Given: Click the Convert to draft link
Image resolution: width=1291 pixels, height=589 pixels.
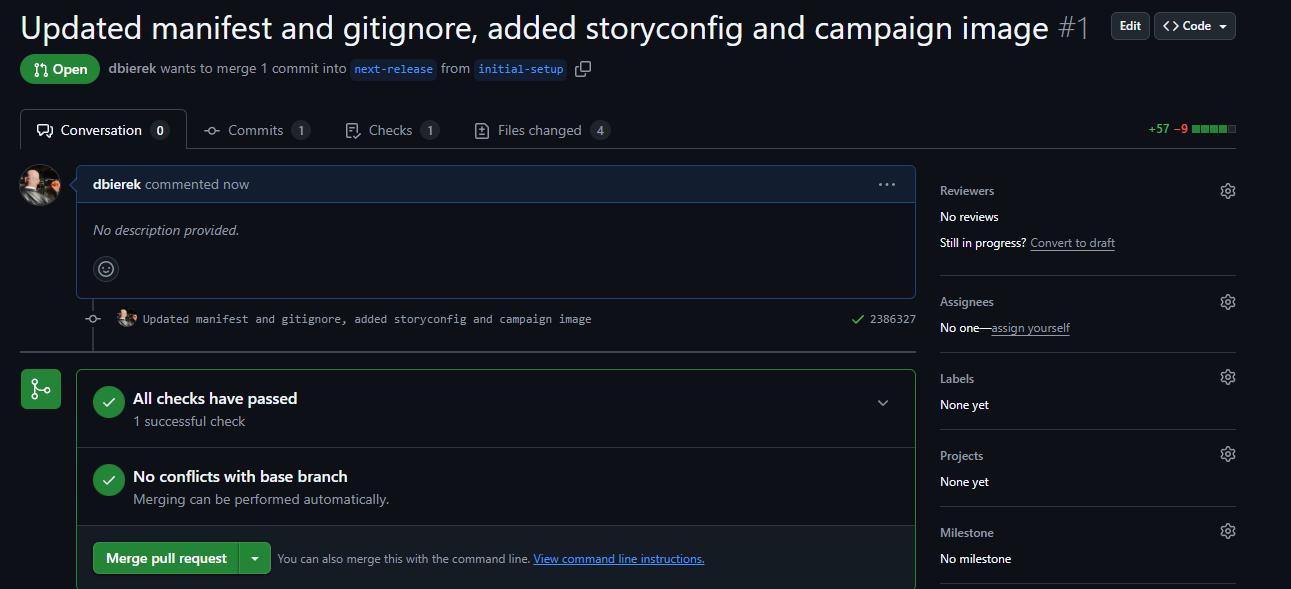Looking at the screenshot, I should coord(1072,243).
